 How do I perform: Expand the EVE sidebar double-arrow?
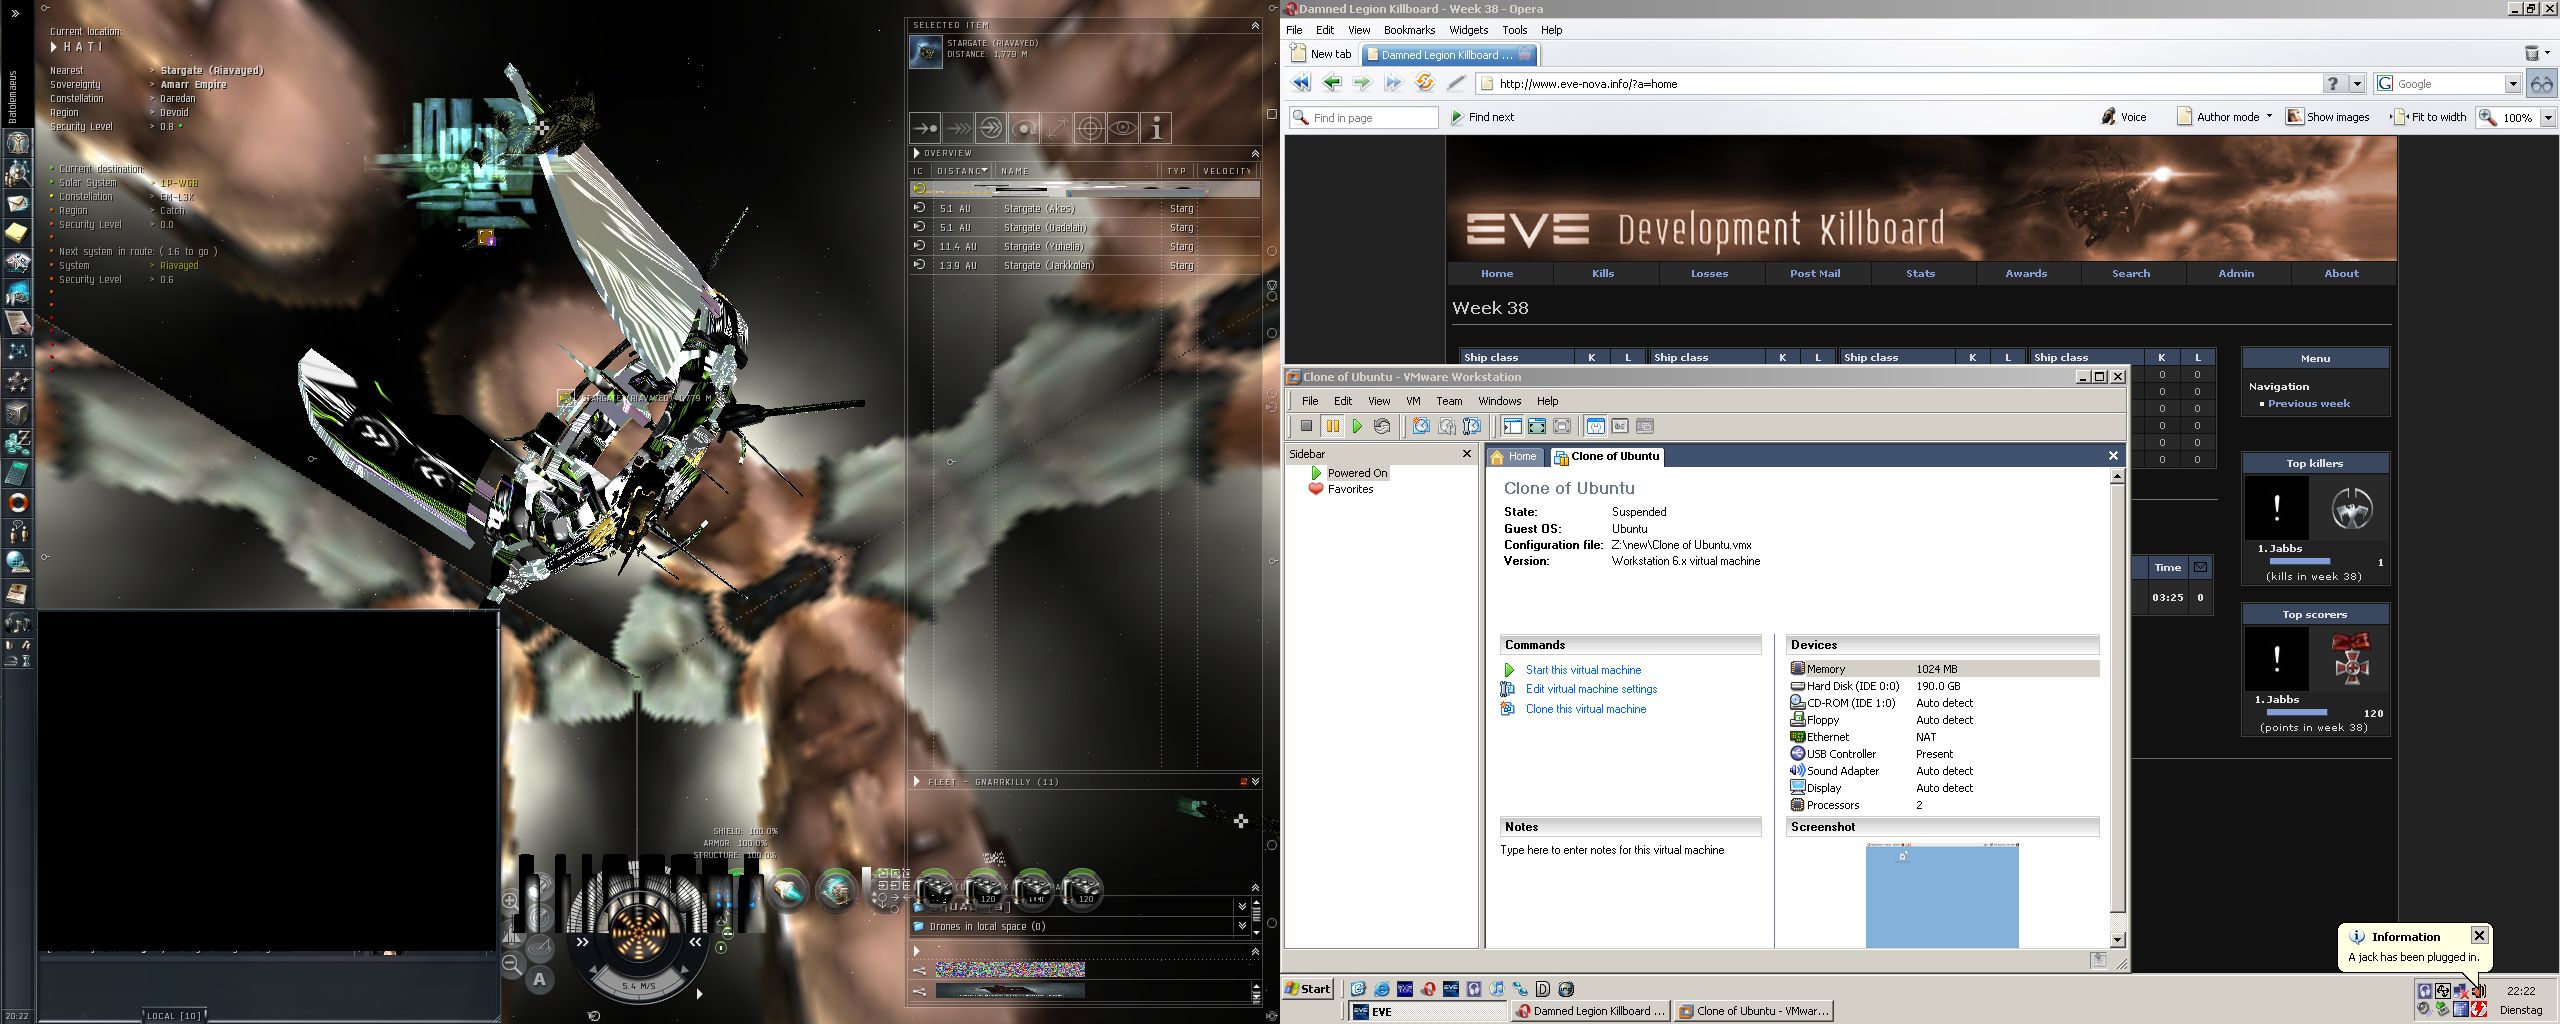14,14
